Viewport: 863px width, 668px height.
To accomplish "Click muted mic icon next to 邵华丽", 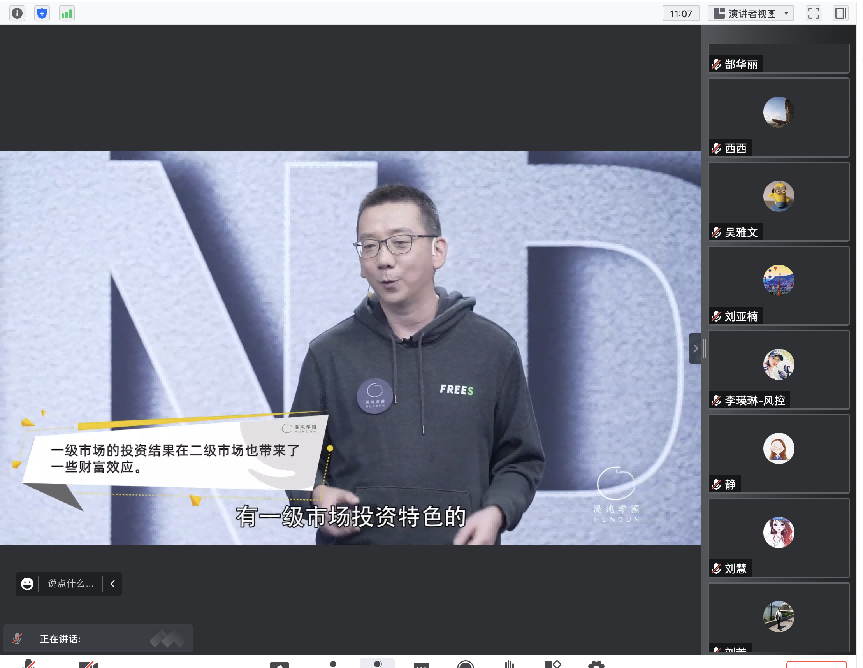I will pos(716,64).
